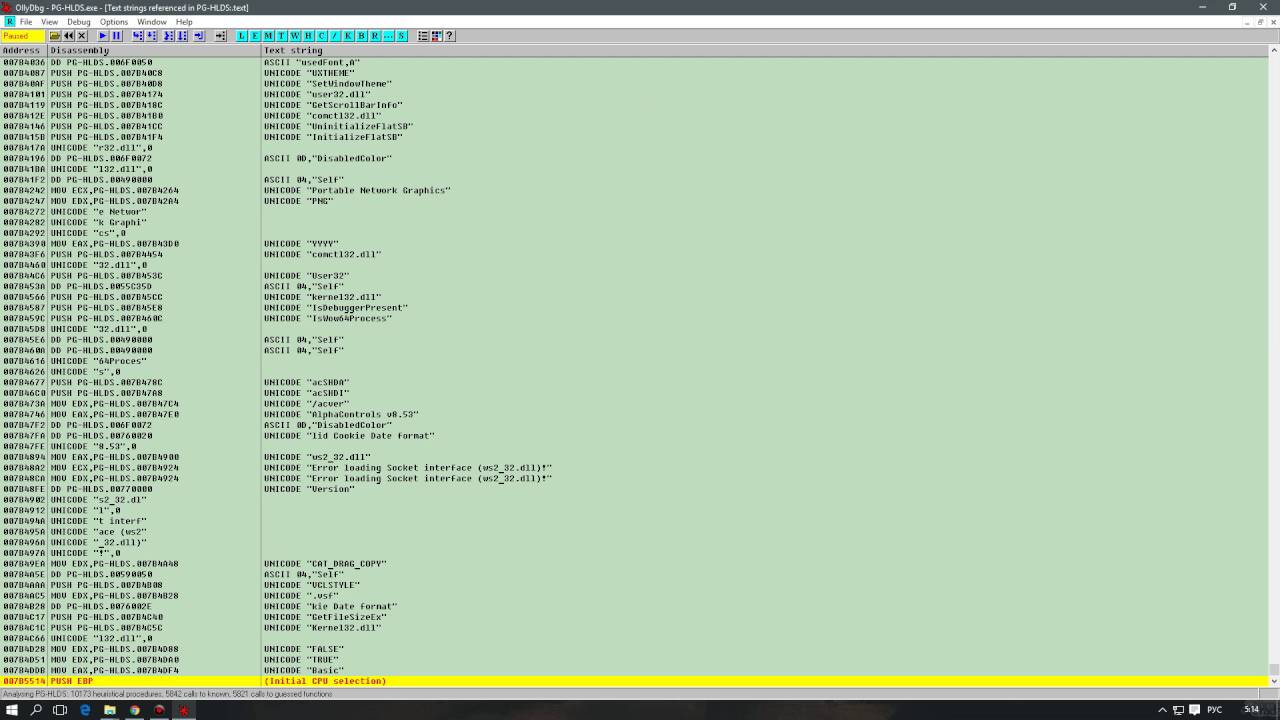Image resolution: width=1280 pixels, height=720 pixels.
Task: Open the Log window with L button
Action: click(x=242, y=35)
